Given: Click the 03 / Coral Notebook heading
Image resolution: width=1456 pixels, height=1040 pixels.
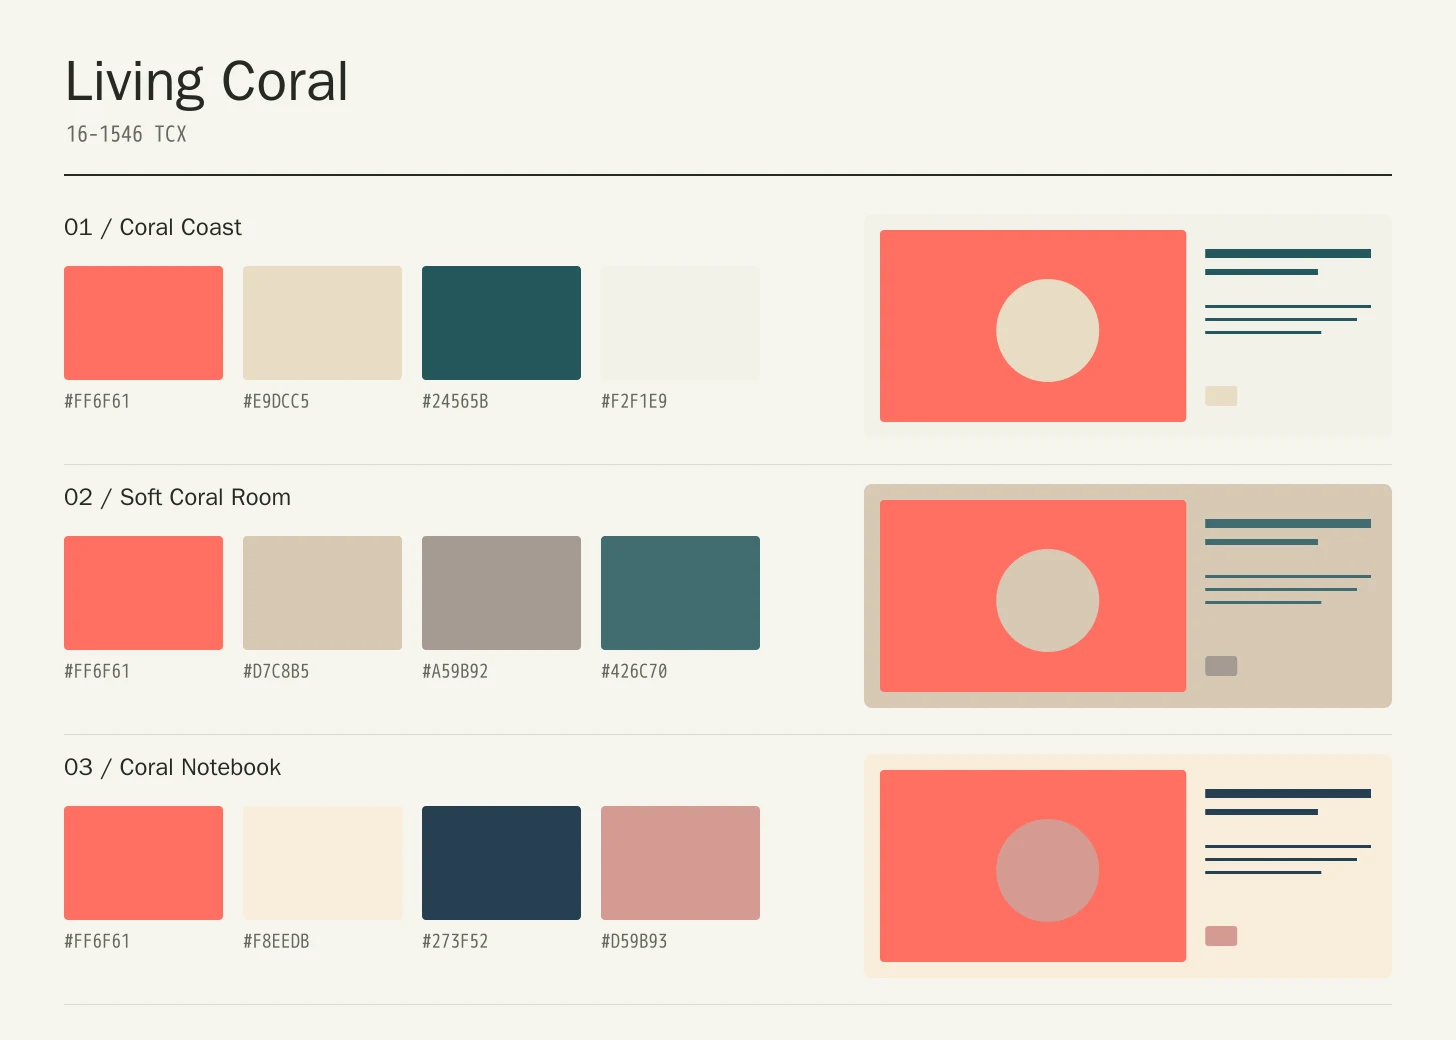Looking at the screenshot, I should (x=173, y=768).
